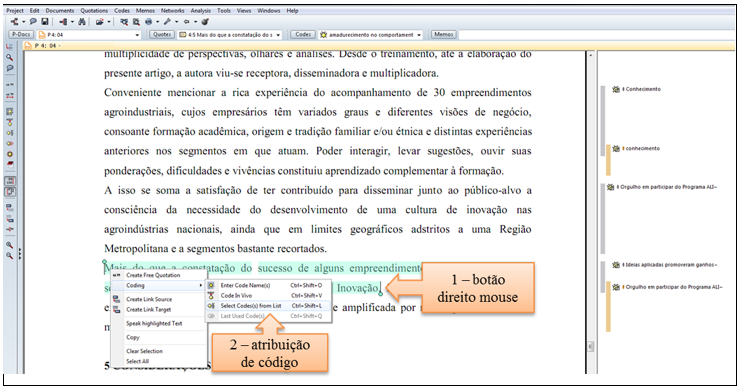Viewport: 743px width, 390px height.
Task: Click the Save floppy disk icon
Action: click(x=45, y=22)
